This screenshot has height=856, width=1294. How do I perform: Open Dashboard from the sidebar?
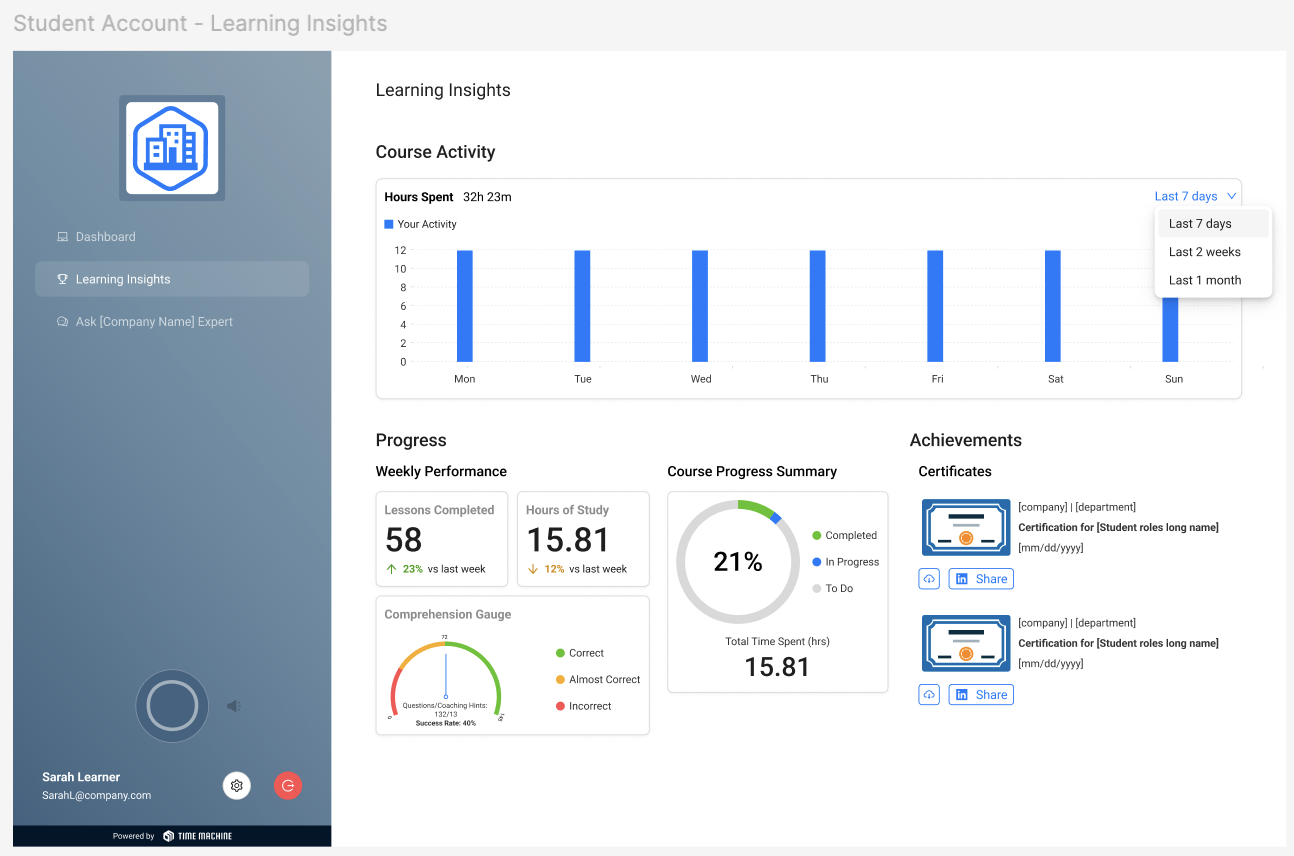[172, 237]
